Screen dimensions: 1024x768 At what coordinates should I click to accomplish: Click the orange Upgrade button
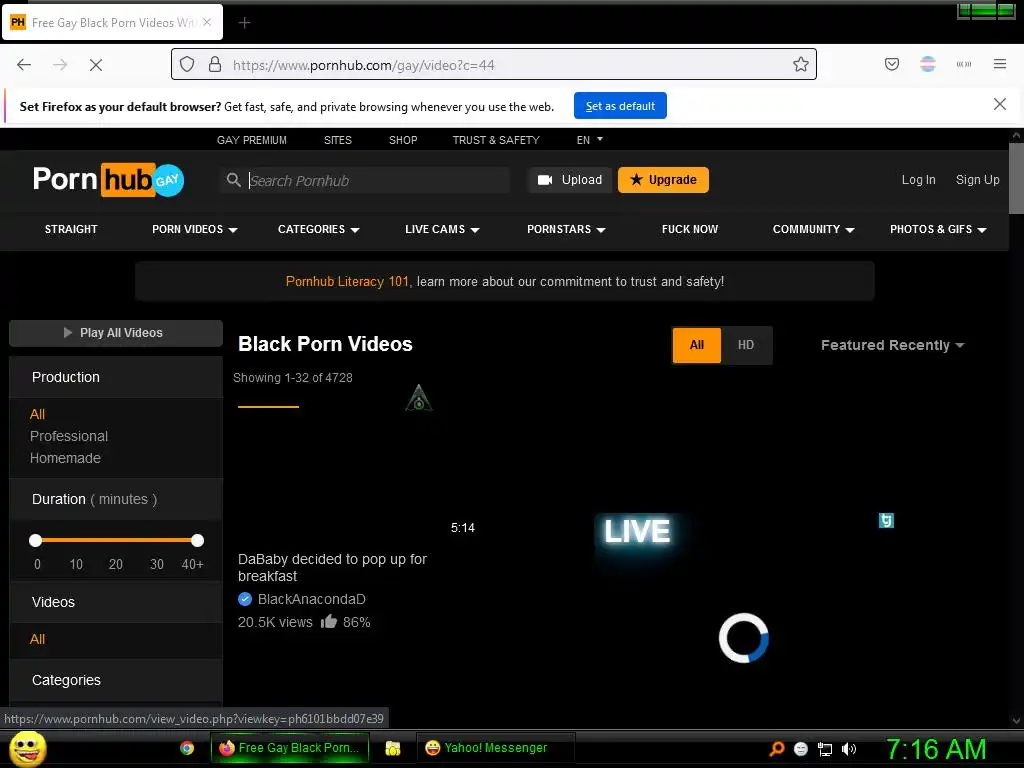(x=663, y=180)
